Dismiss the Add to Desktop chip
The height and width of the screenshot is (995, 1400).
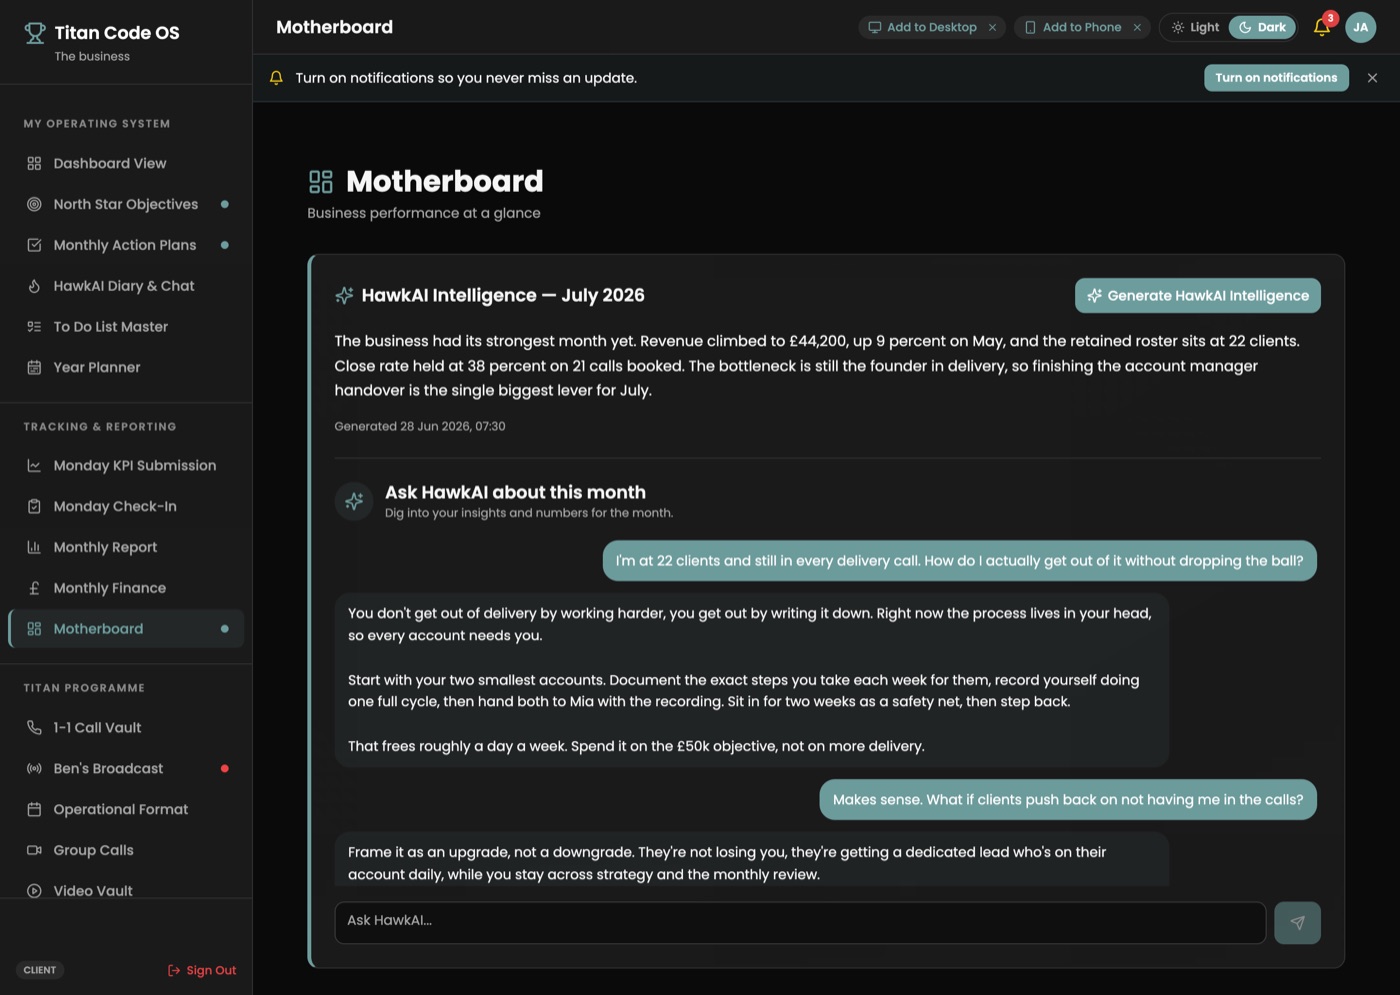(x=992, y=28)
